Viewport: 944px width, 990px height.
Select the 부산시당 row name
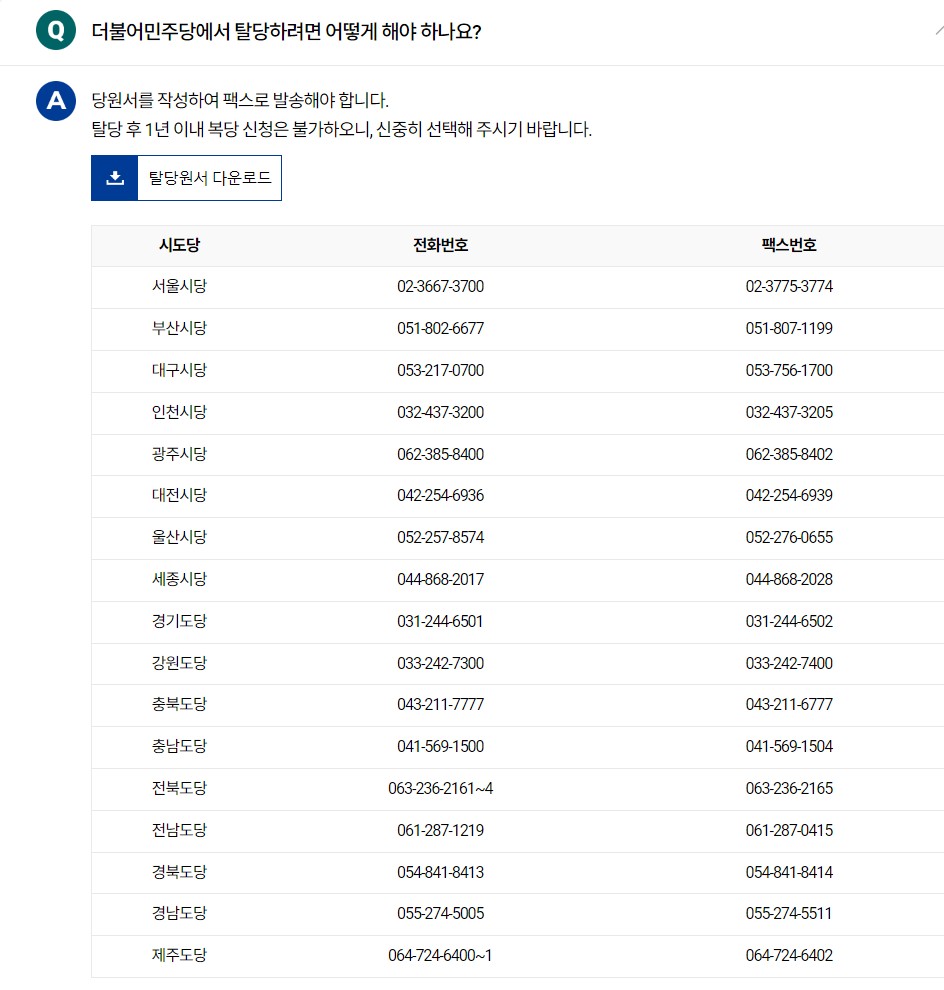click(x=179, y=328)
